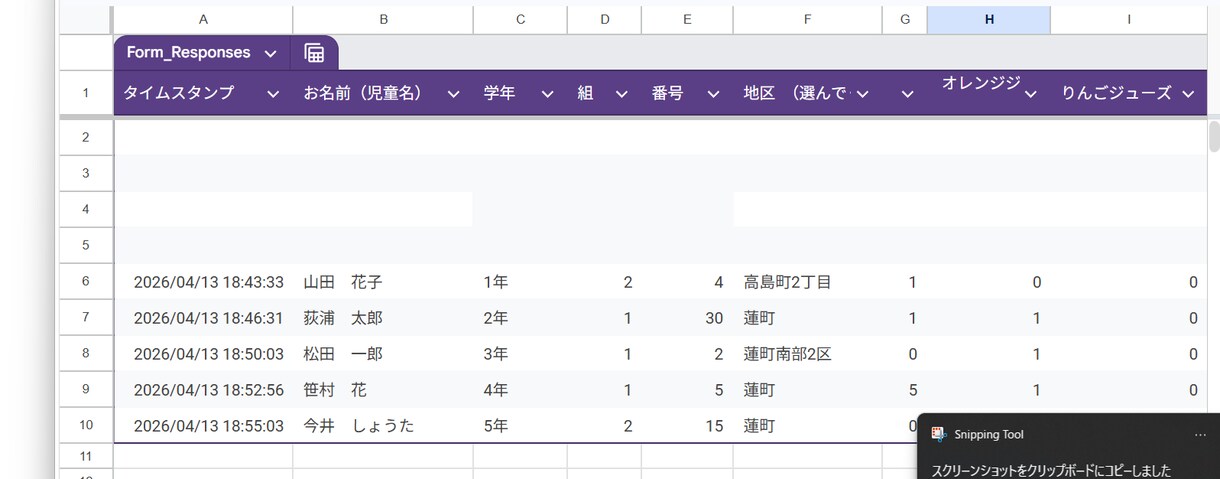Open the table view calculator icon
Screen dimensions: 1220x479
pos(314,53)
